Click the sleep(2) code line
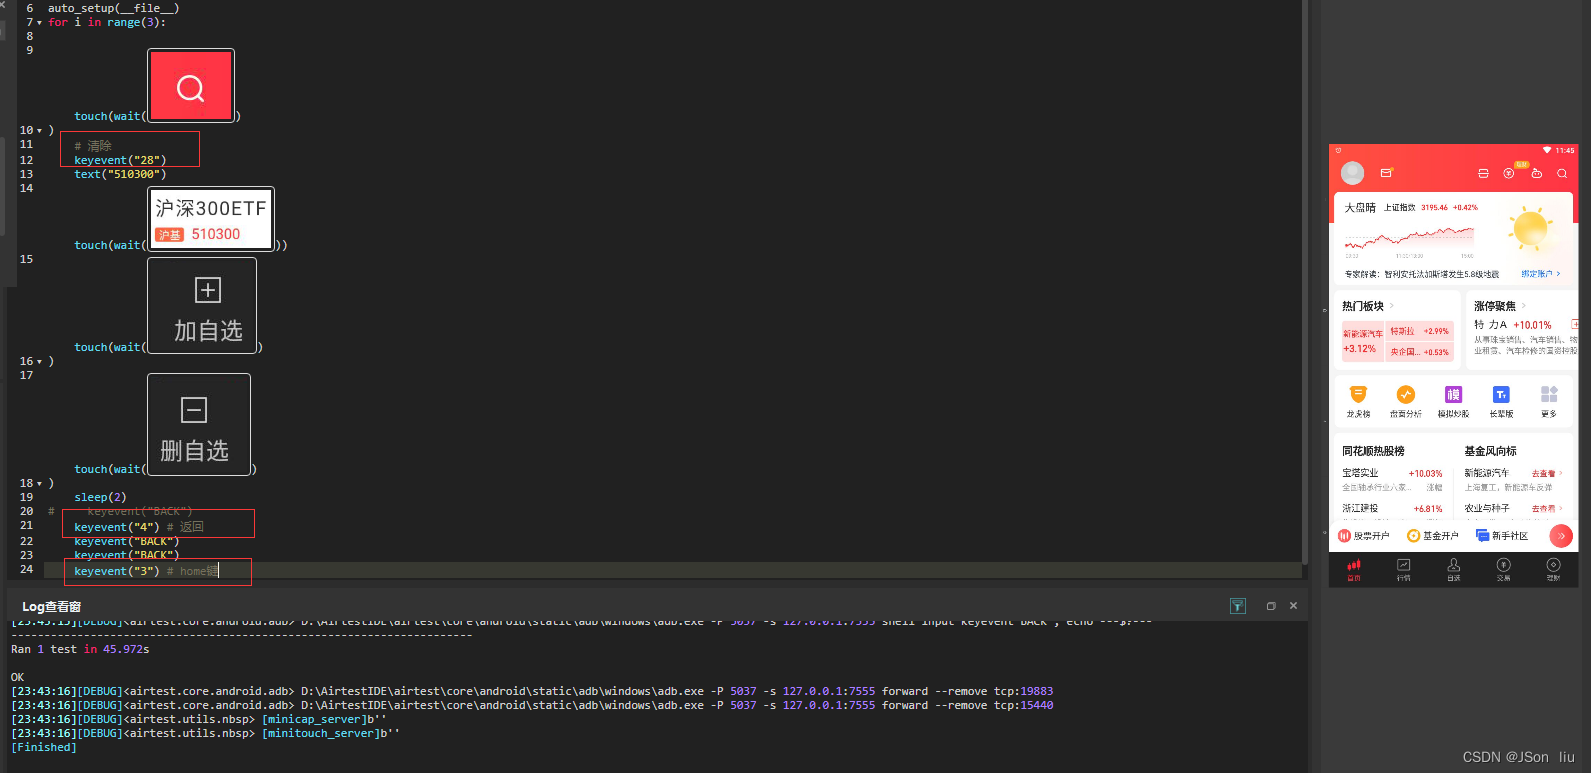Screen dimensions: 1591x773 tap(100, 497)
